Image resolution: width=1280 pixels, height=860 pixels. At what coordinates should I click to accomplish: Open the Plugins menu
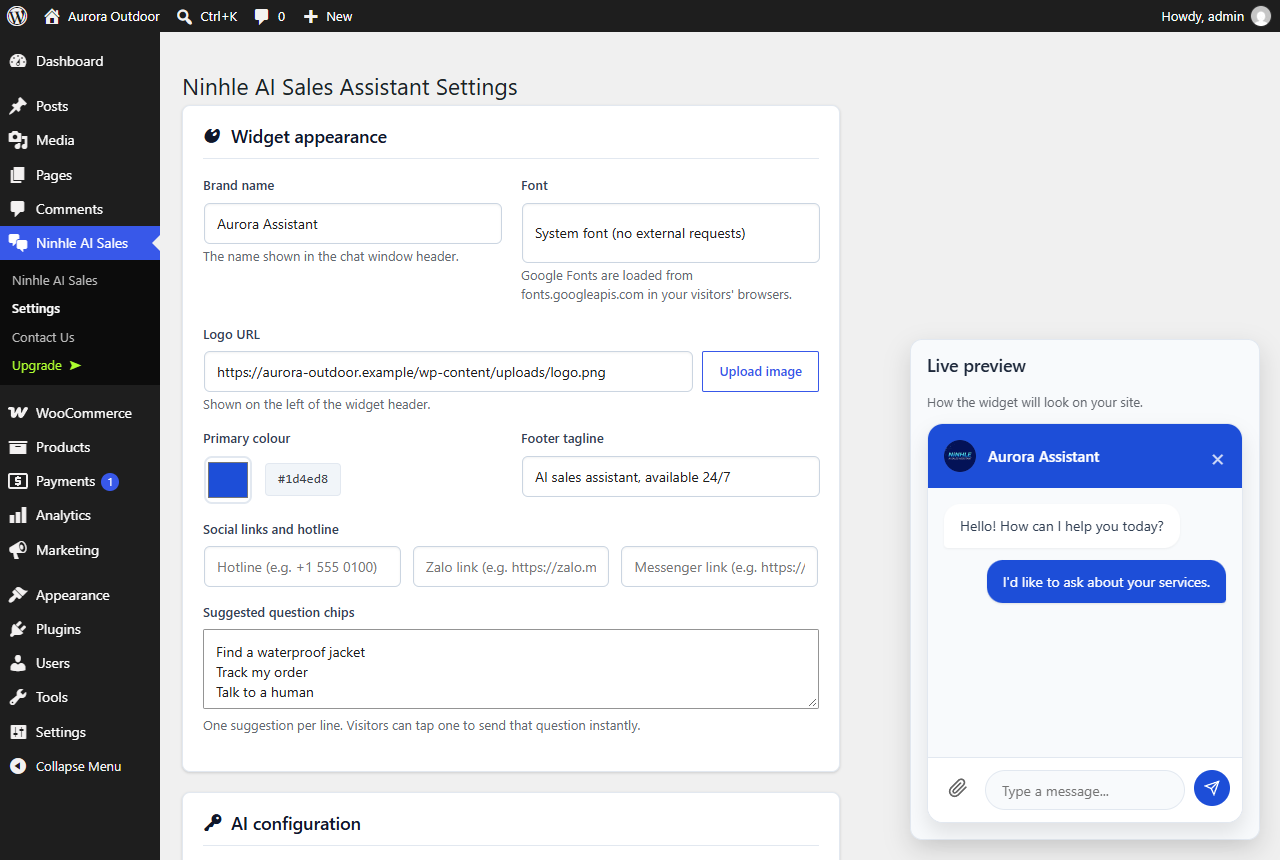pos(80,629)
